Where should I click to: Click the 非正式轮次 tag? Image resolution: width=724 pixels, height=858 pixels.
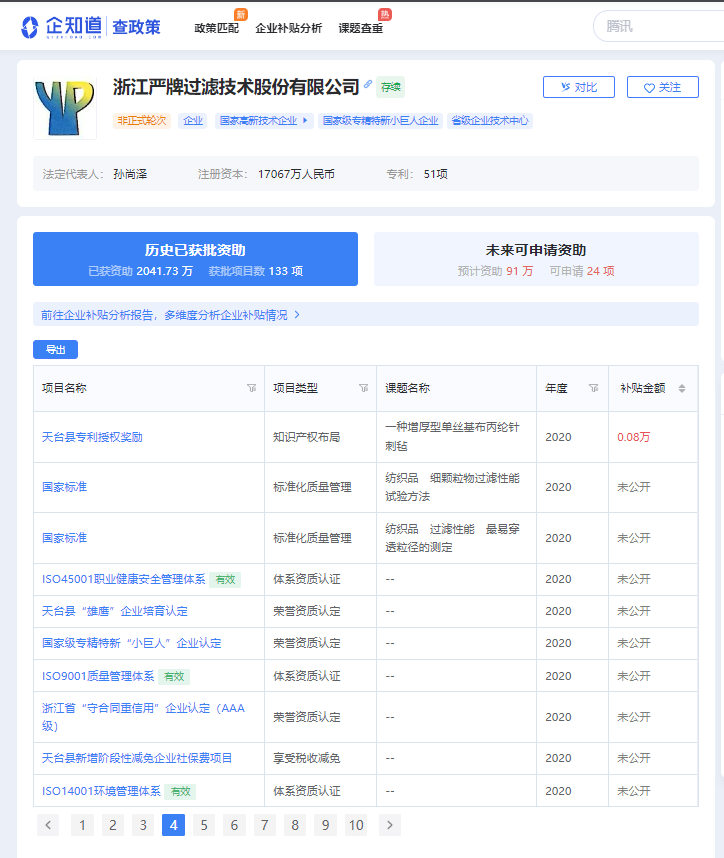[142, 120]
